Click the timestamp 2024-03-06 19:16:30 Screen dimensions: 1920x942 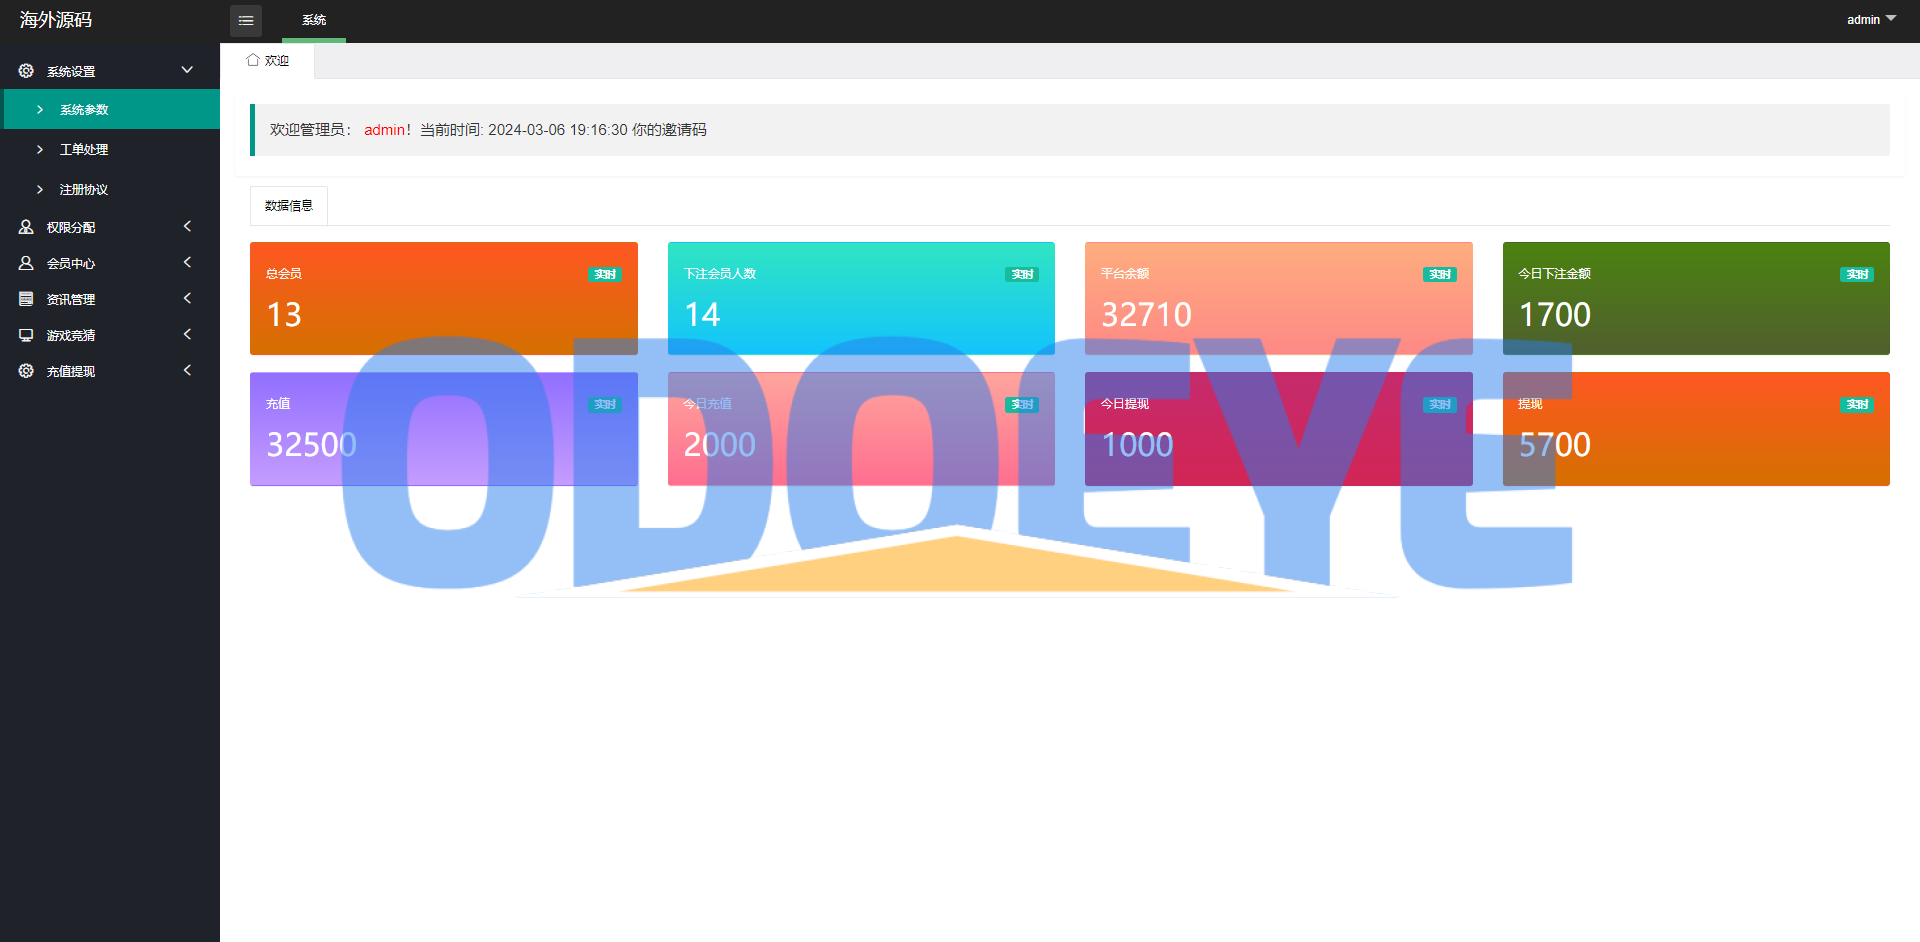[x=558, y=130]
